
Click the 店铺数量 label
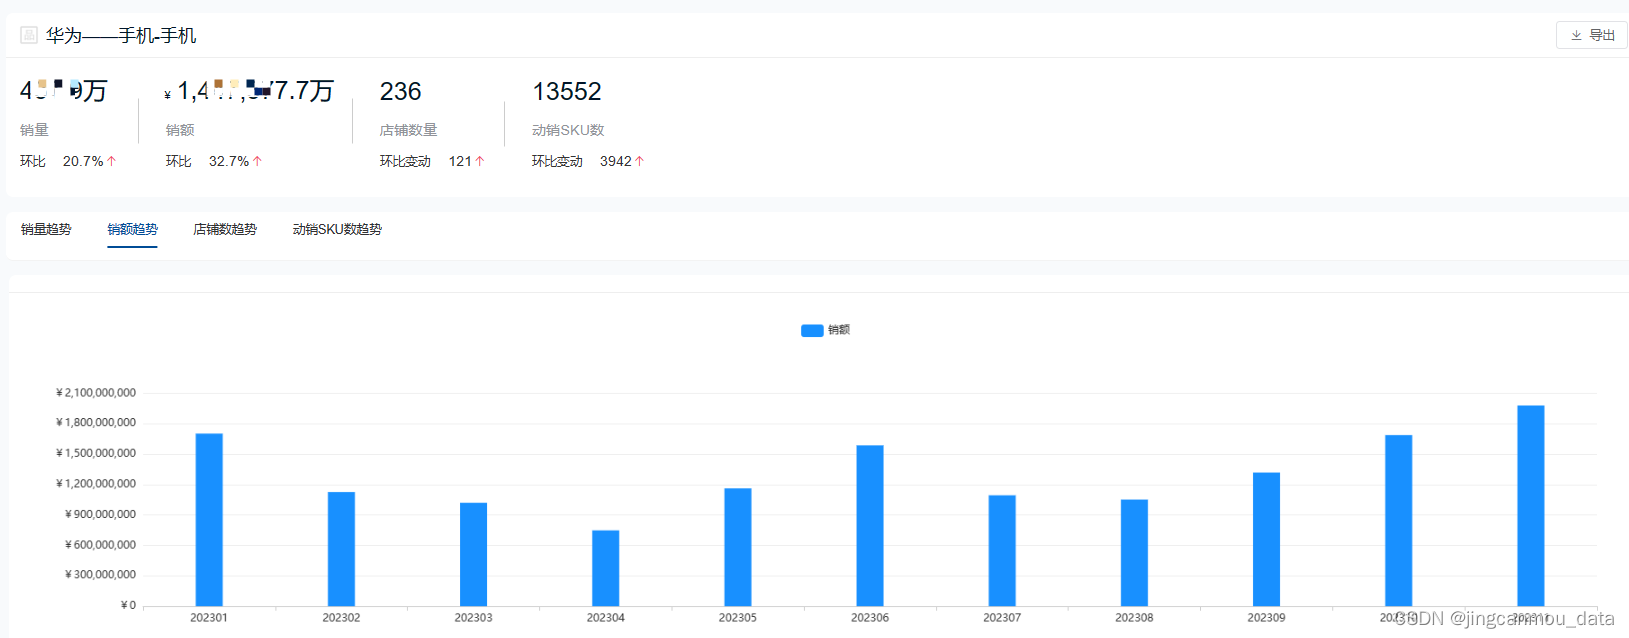pos(408,130)
